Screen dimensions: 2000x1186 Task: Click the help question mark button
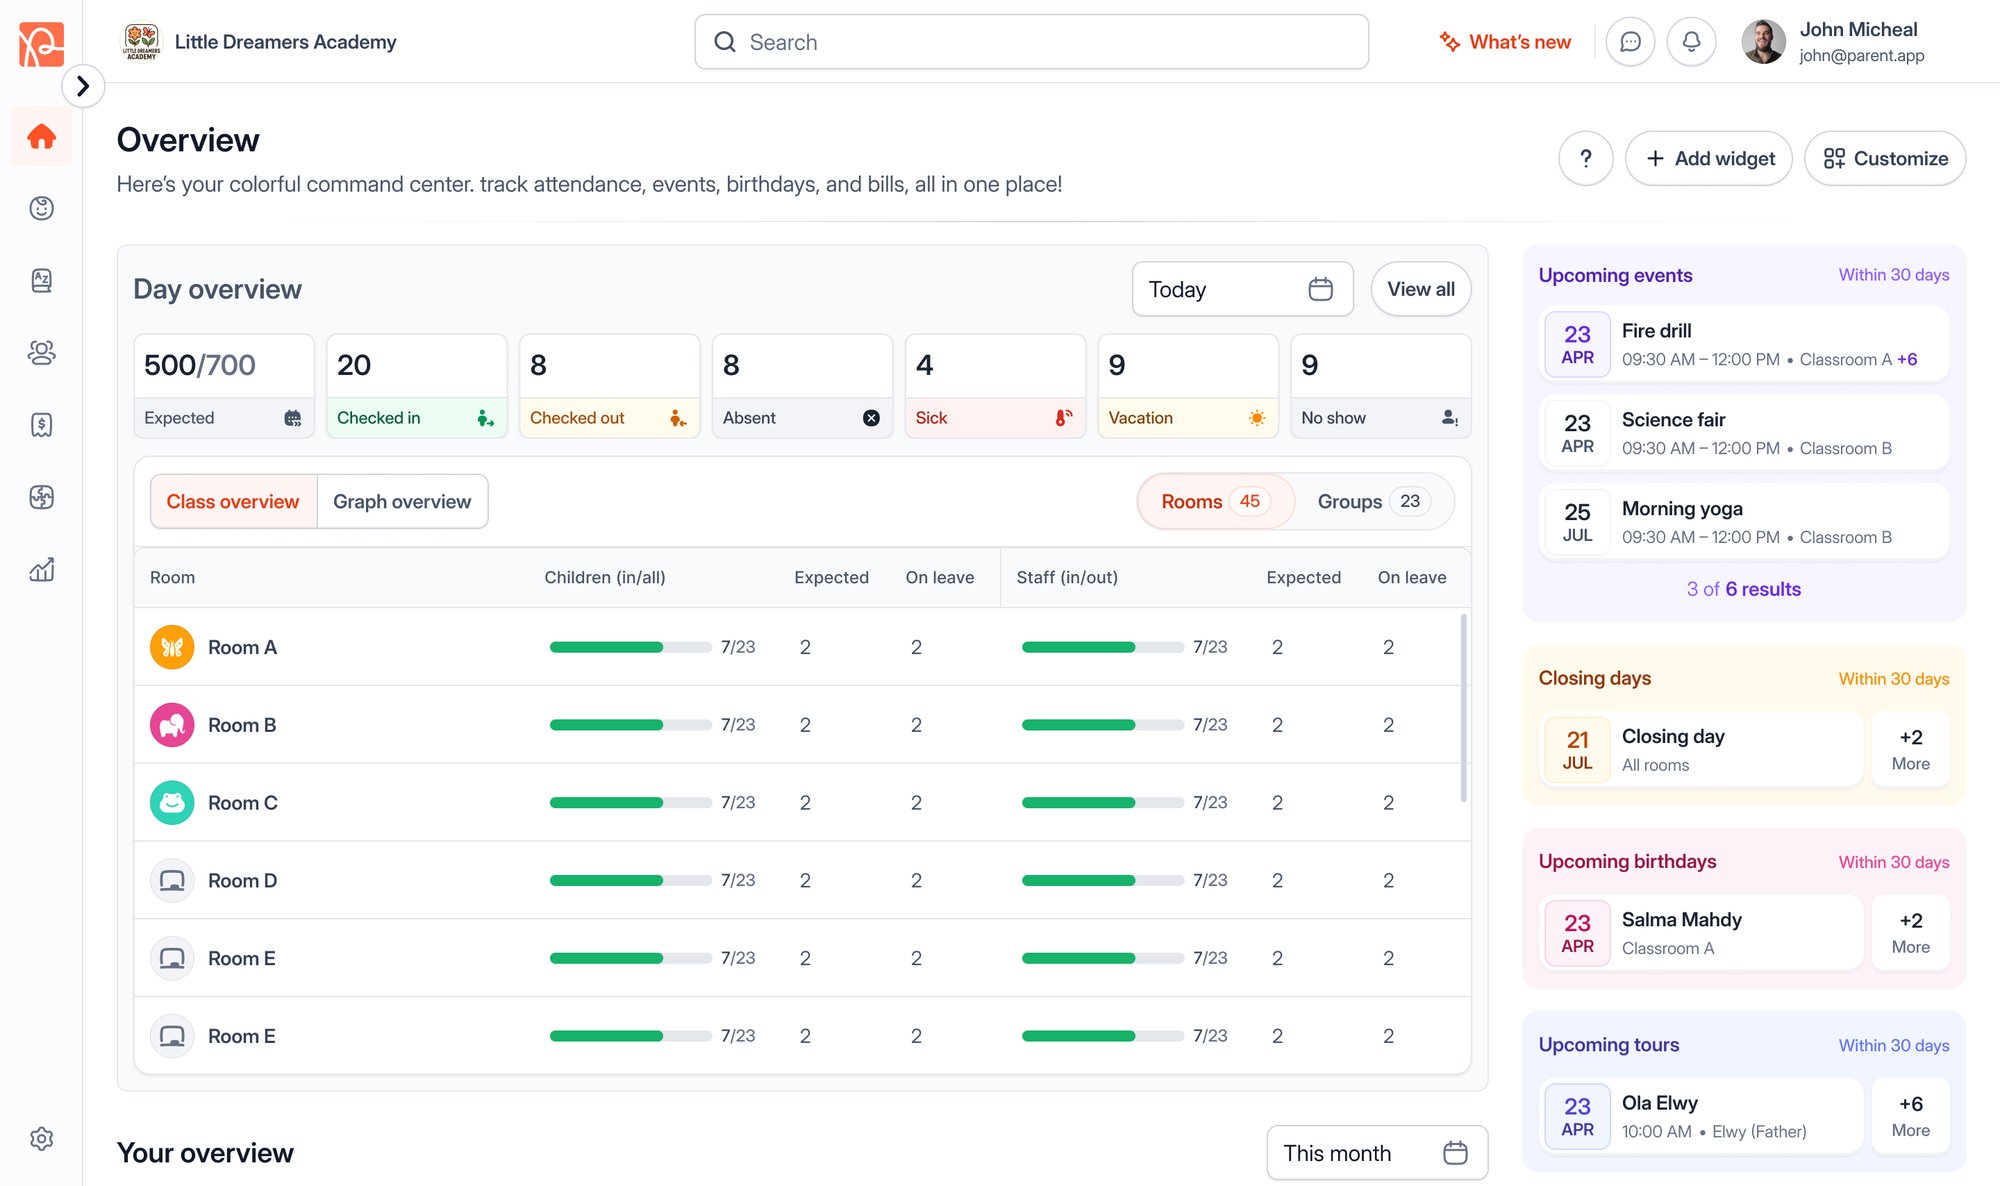coord(1585,158)
